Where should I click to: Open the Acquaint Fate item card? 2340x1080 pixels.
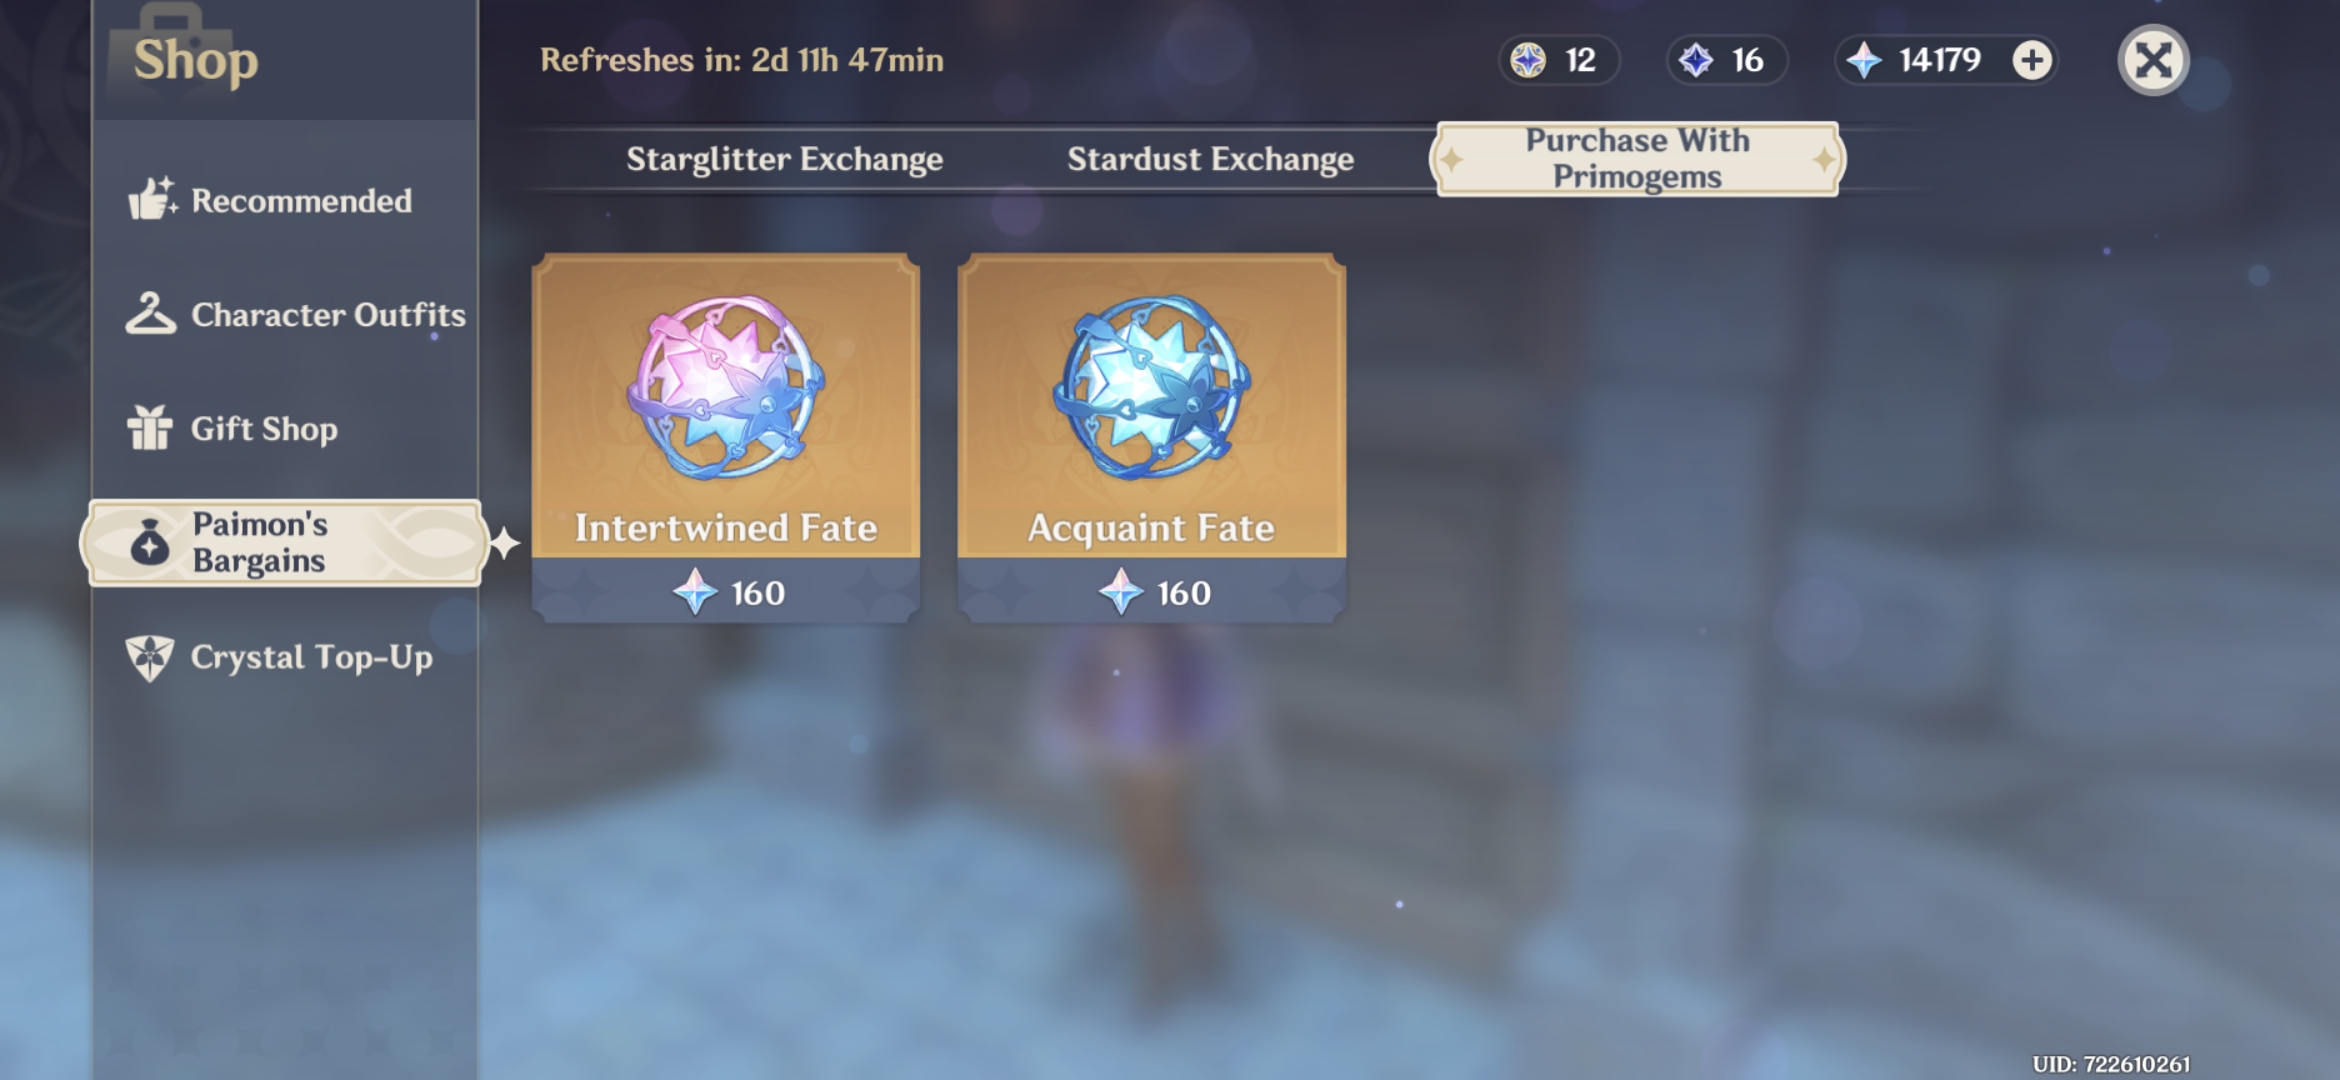point(1151,437)
